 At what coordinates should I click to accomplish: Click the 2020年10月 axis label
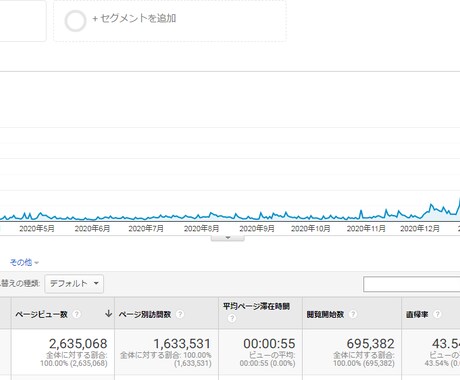[311, 229]
